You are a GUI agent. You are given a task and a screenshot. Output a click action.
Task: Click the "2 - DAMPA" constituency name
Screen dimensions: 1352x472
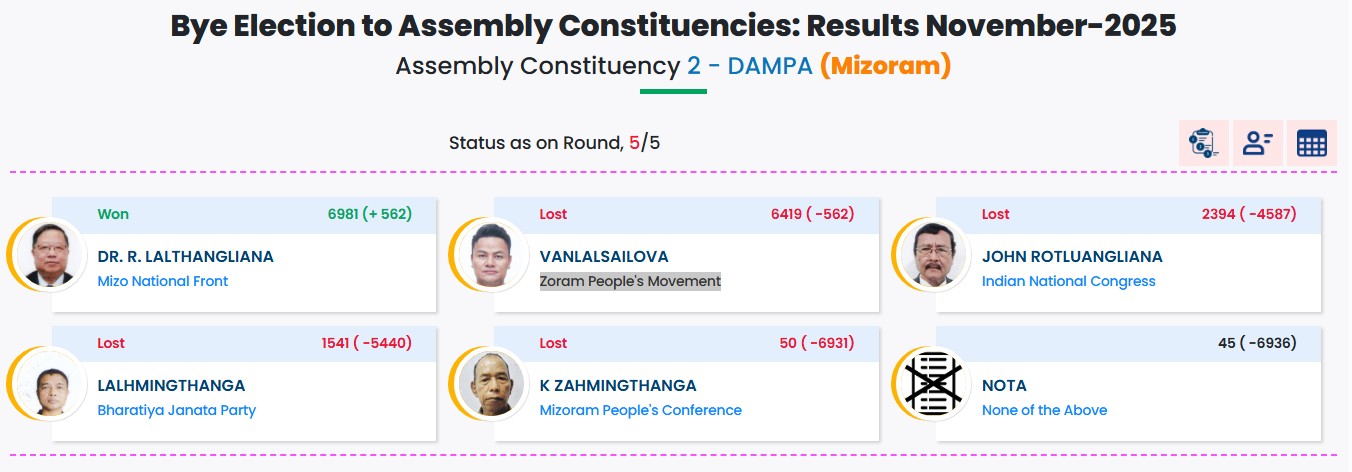point(749,67)
